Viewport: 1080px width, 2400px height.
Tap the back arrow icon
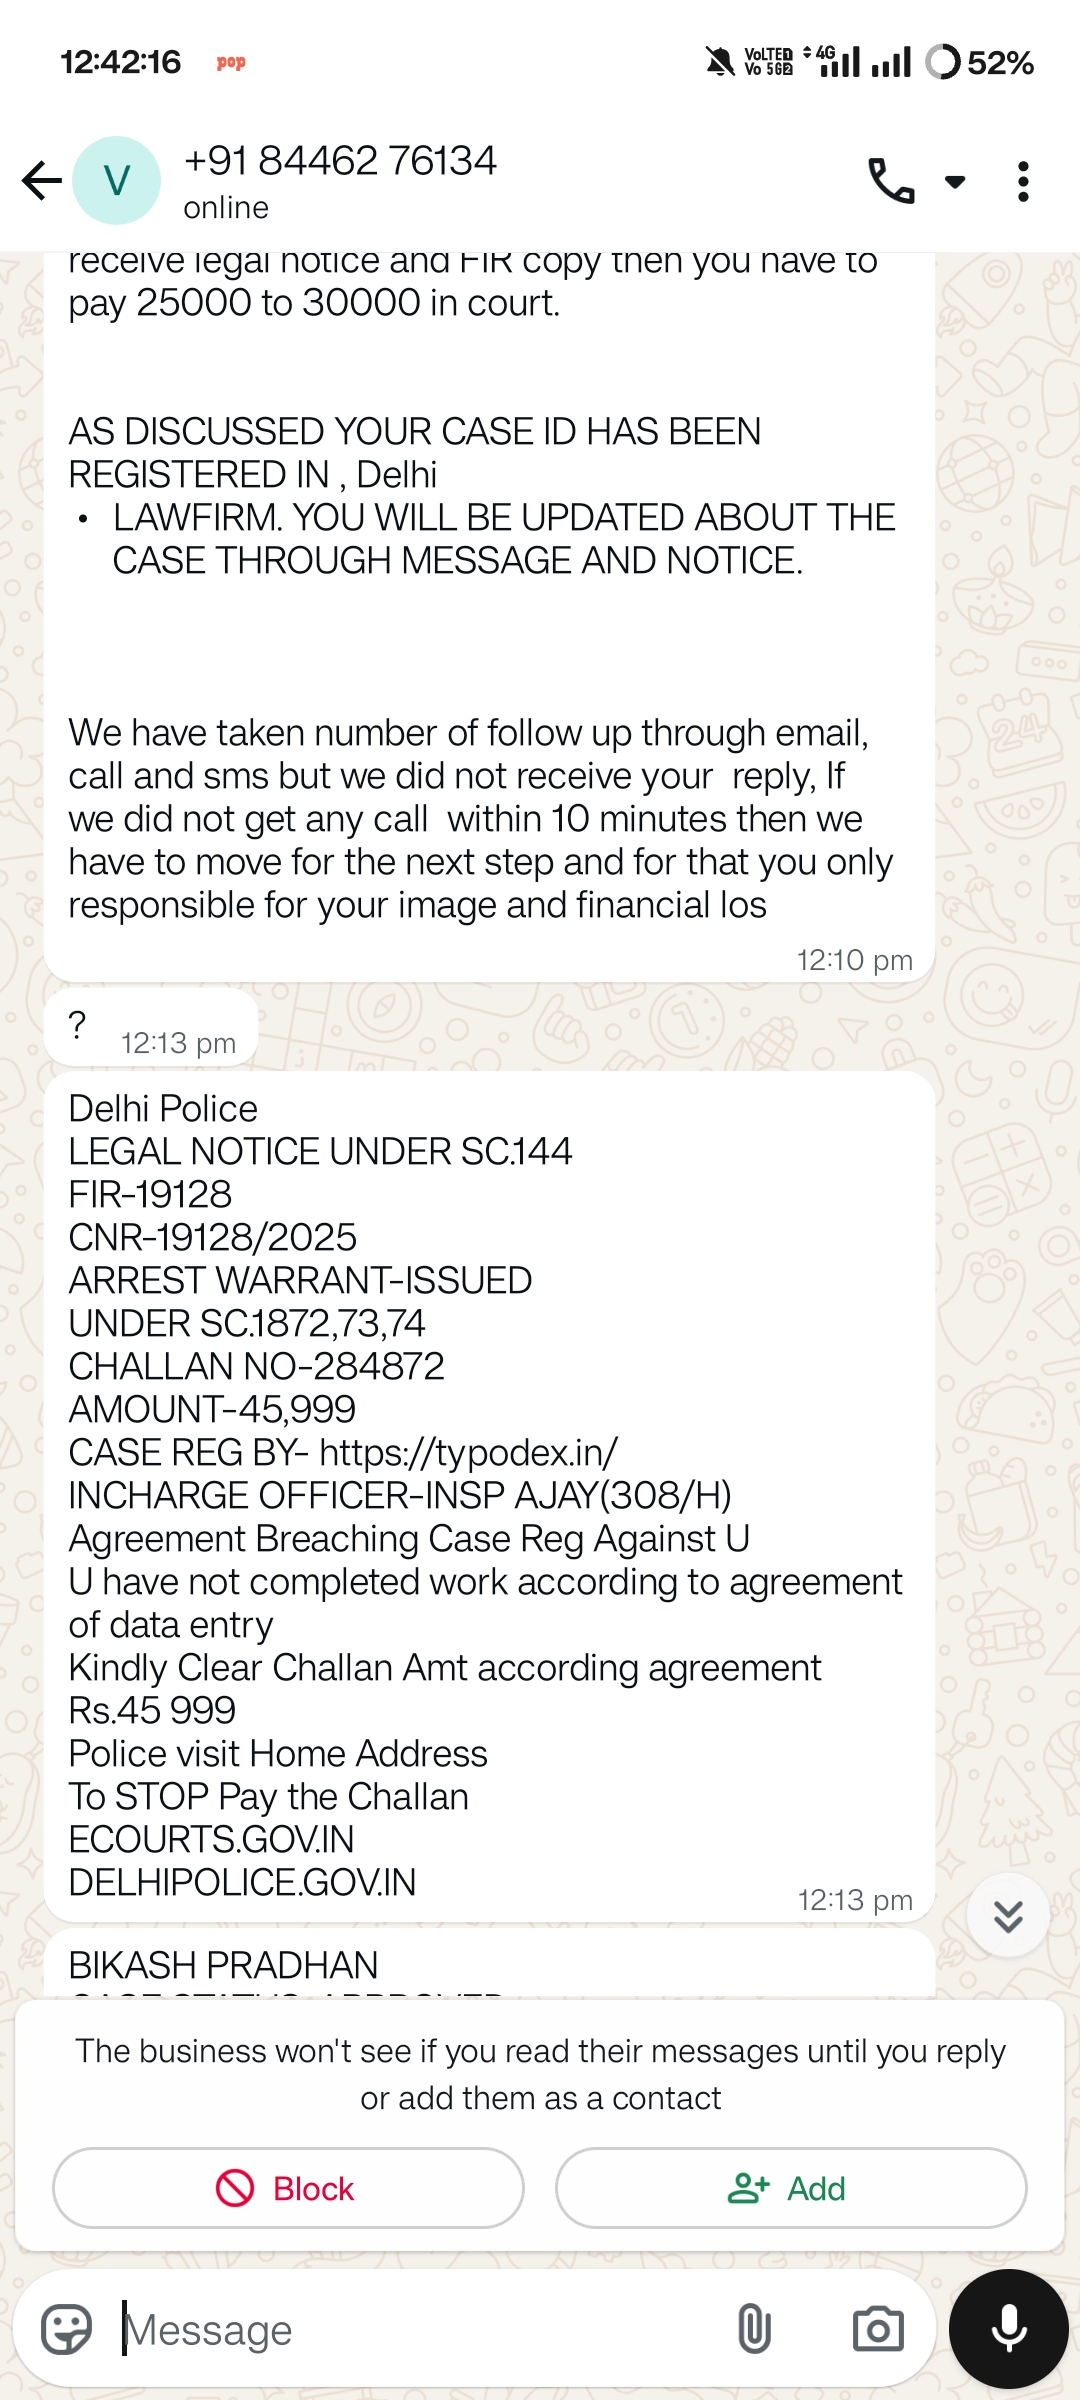tap(42, 181)
